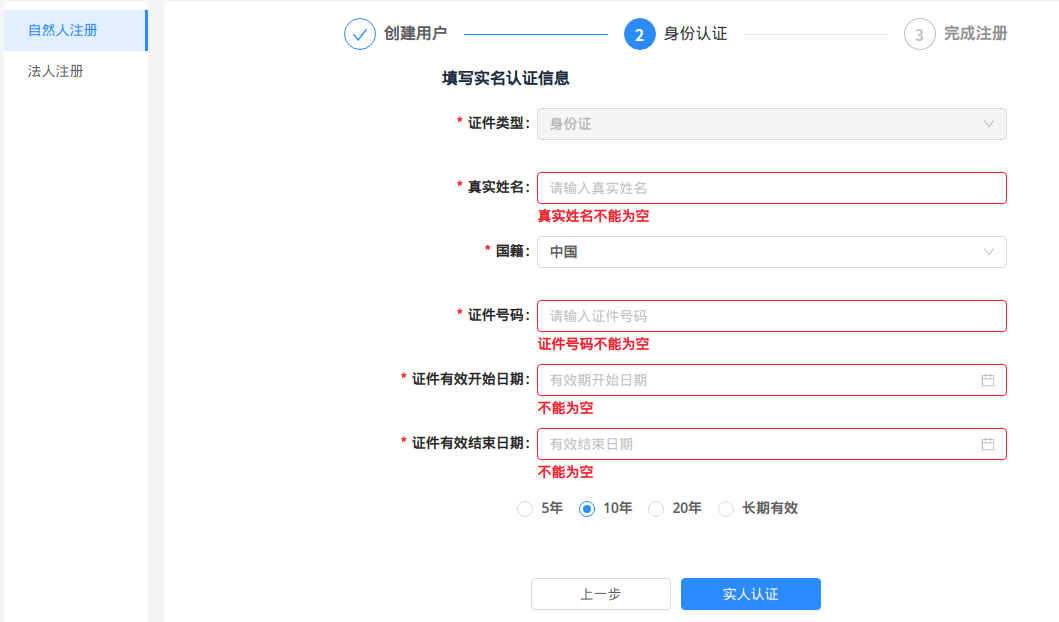Click the 上一步 button
Screen dimensions: 1059x622
(600, 594)
